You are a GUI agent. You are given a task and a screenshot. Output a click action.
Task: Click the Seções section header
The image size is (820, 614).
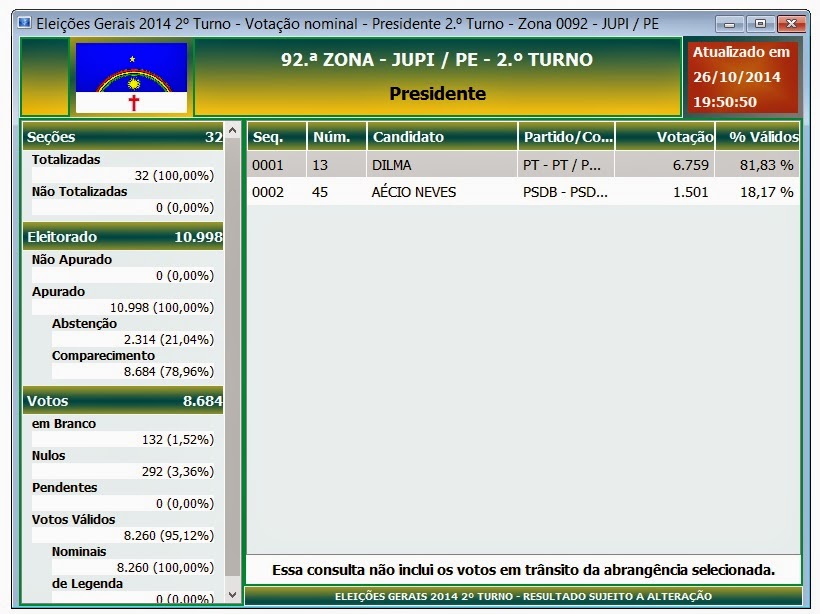[123, 137]
